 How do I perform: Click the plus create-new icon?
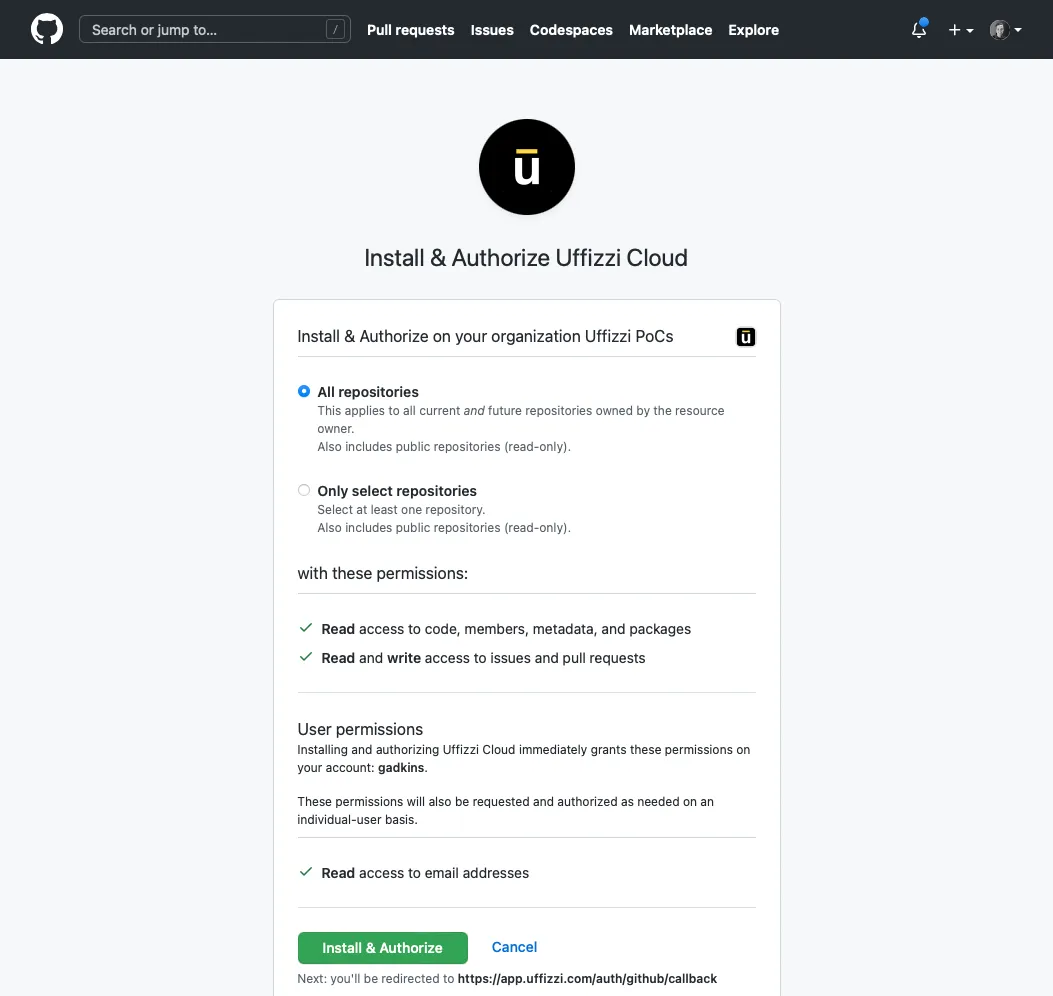coord(954,30)
